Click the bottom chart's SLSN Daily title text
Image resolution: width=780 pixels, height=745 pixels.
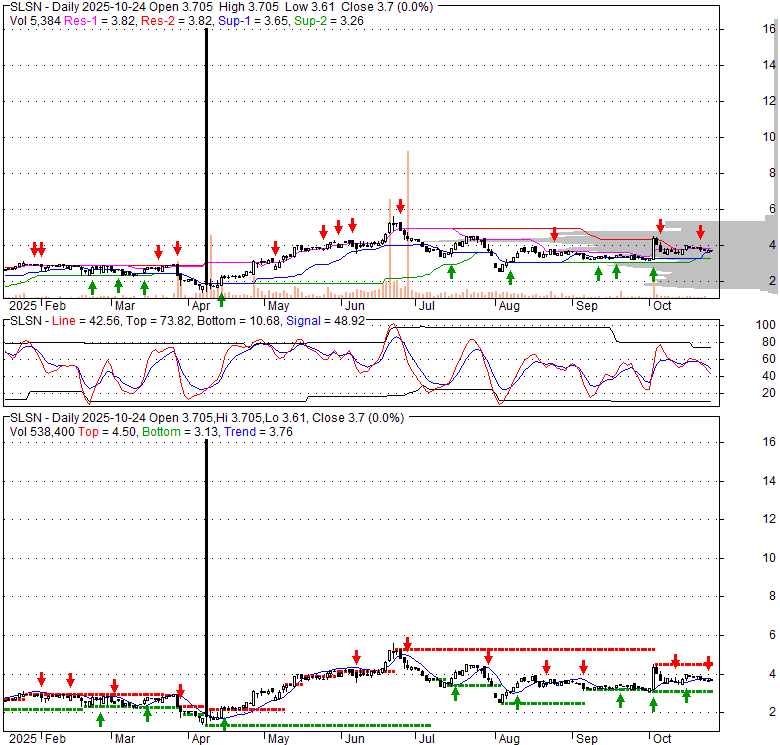(207, 418)
